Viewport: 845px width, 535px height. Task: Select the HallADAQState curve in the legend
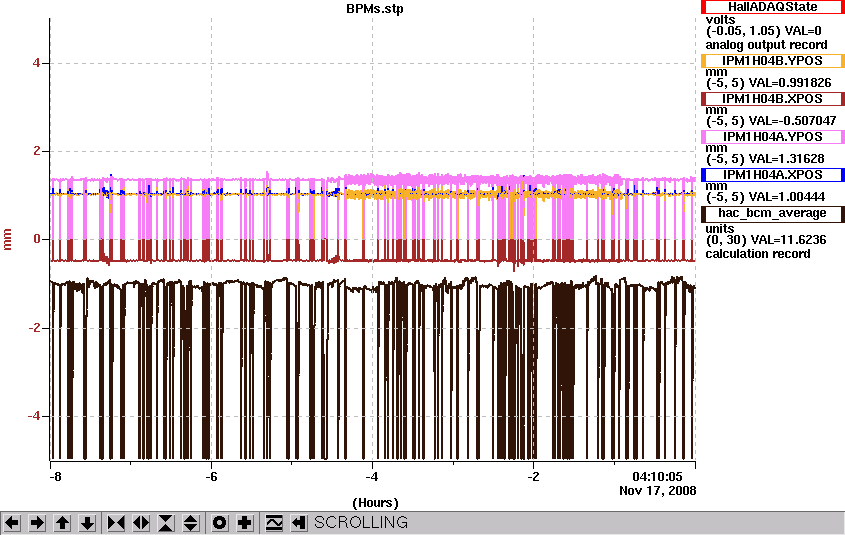click(772, 7)
